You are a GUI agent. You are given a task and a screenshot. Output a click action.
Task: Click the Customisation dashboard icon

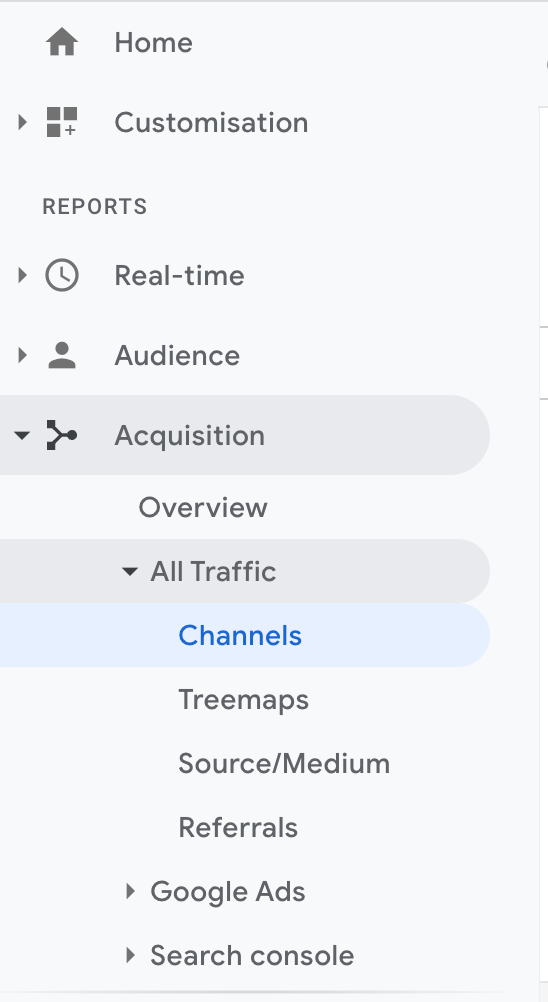62,122
